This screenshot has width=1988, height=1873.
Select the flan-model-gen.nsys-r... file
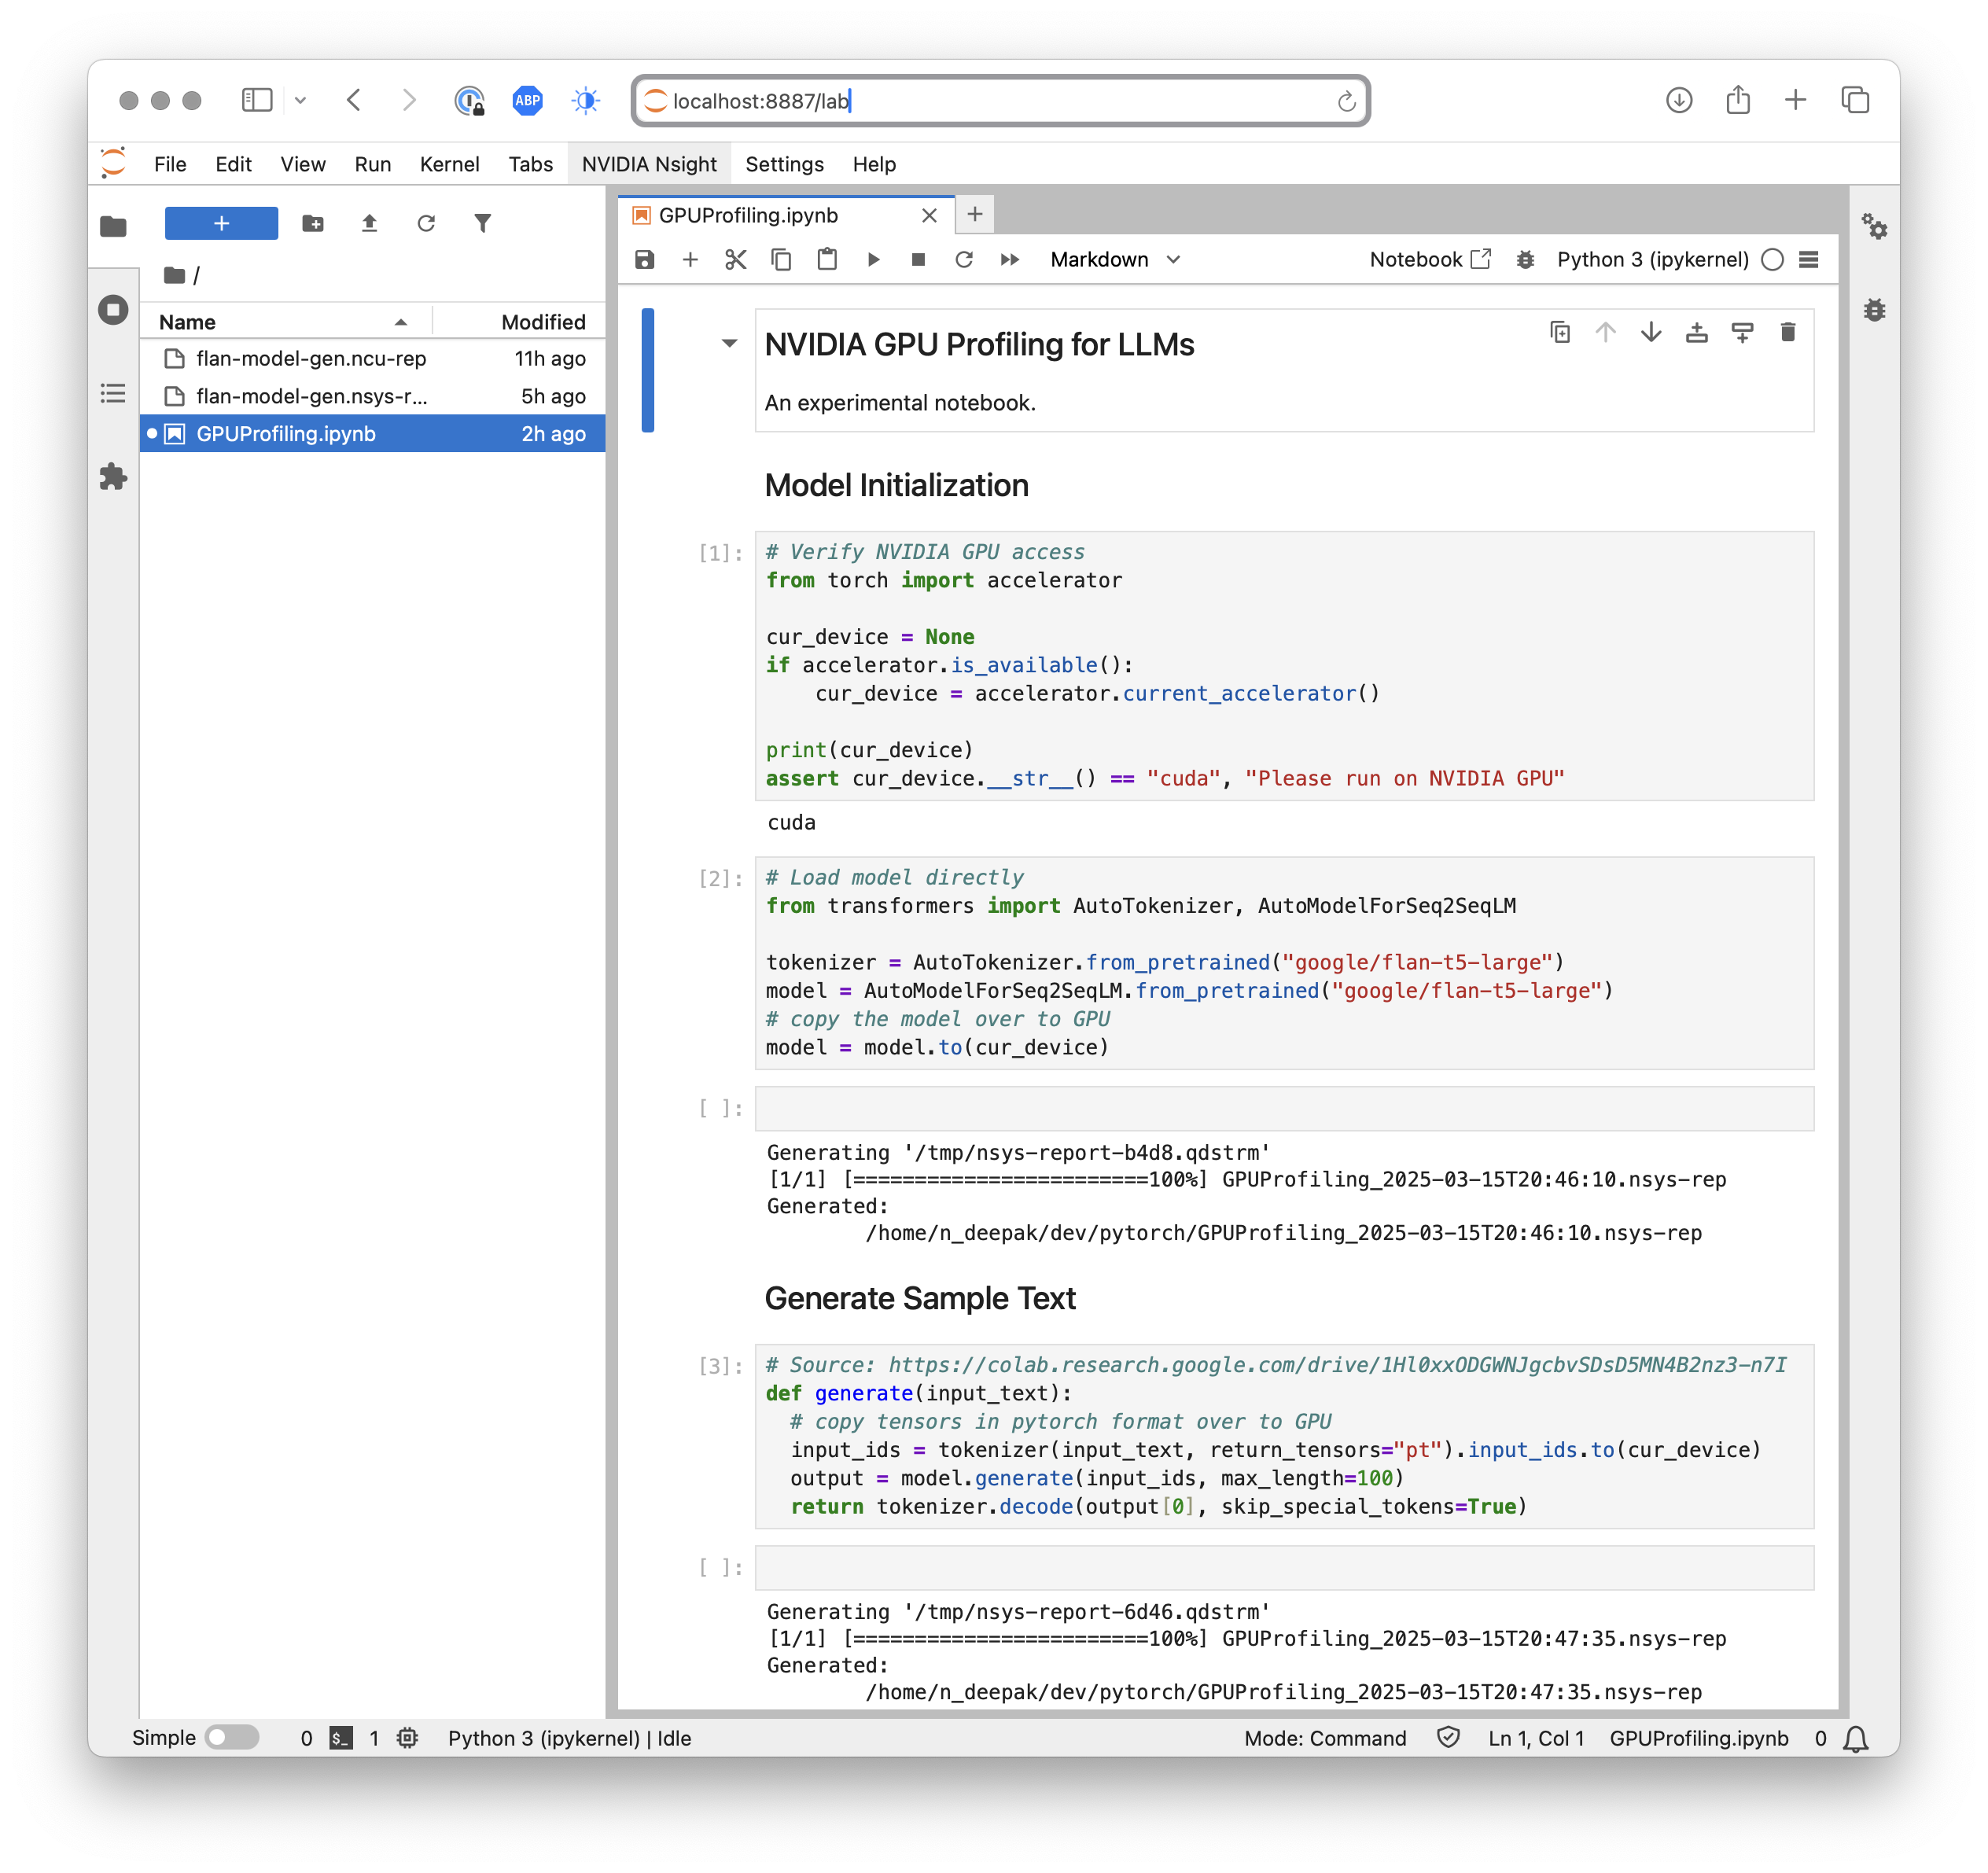click(x=372, y=396)
